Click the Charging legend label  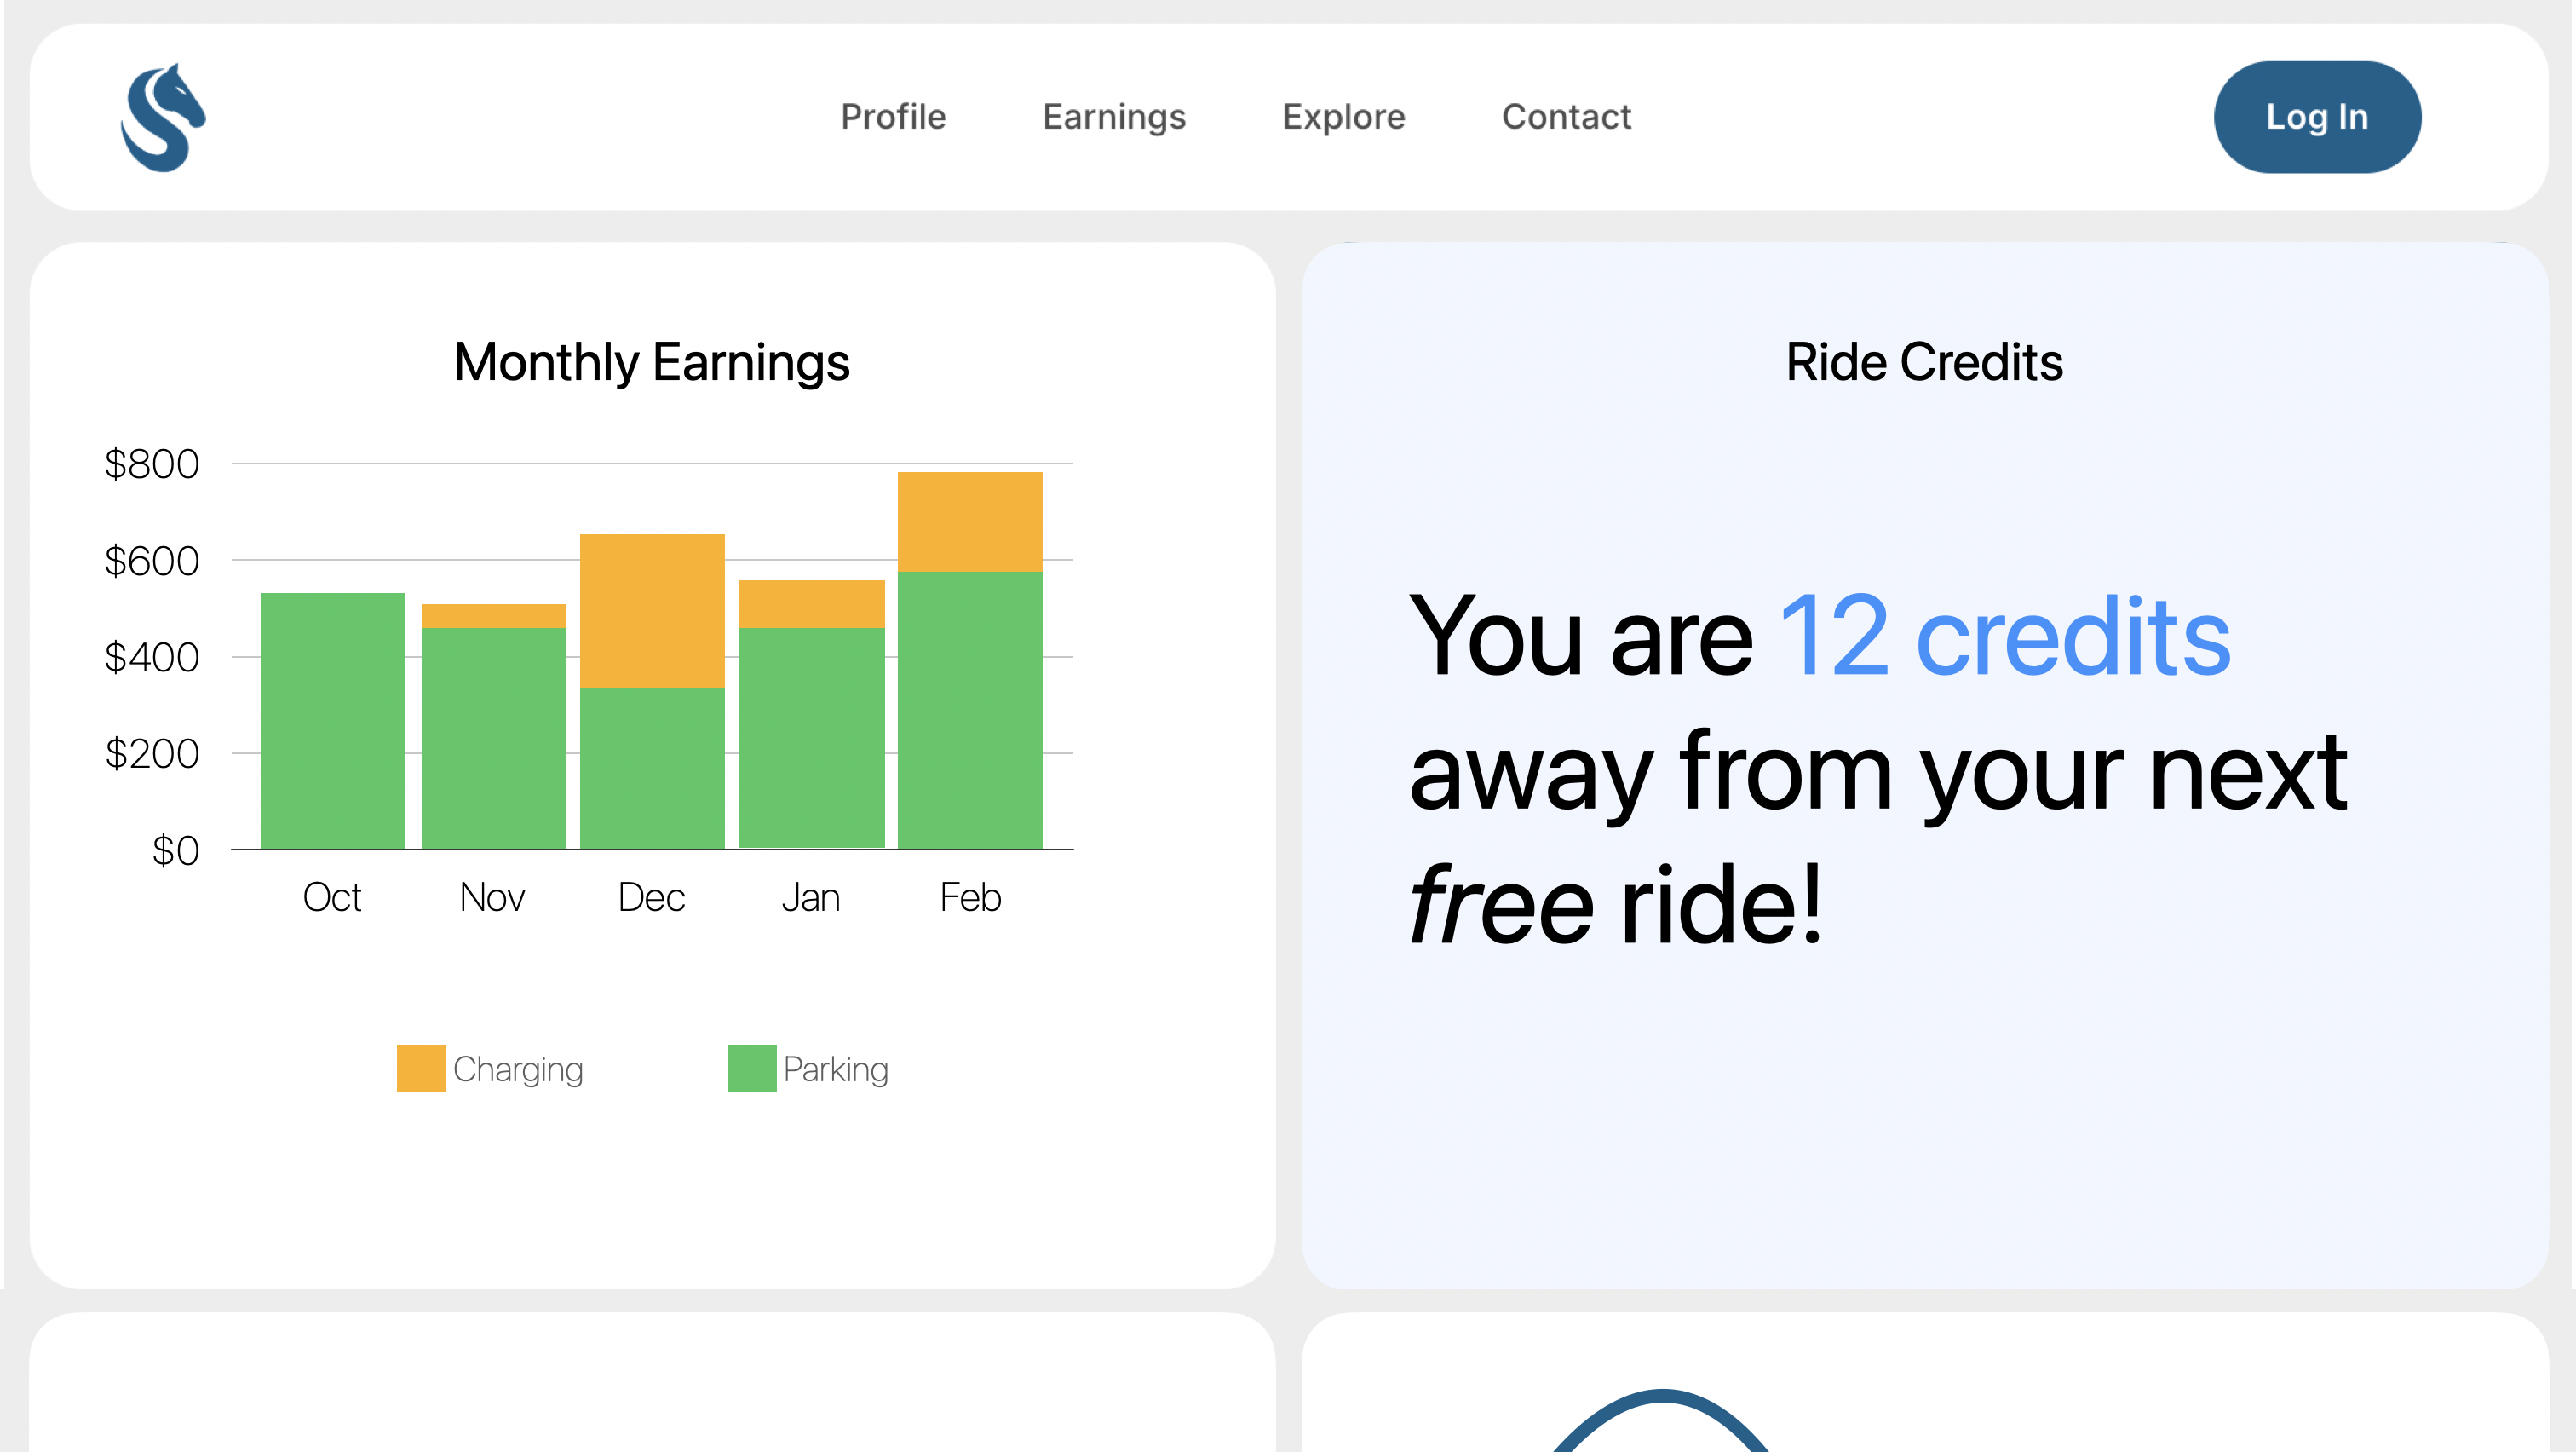(x=518, y=1069)
